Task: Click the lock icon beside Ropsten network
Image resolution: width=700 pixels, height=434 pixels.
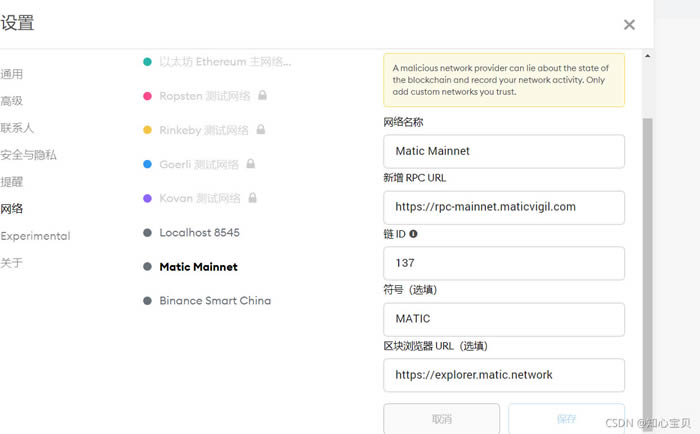Action: point(262,95)
